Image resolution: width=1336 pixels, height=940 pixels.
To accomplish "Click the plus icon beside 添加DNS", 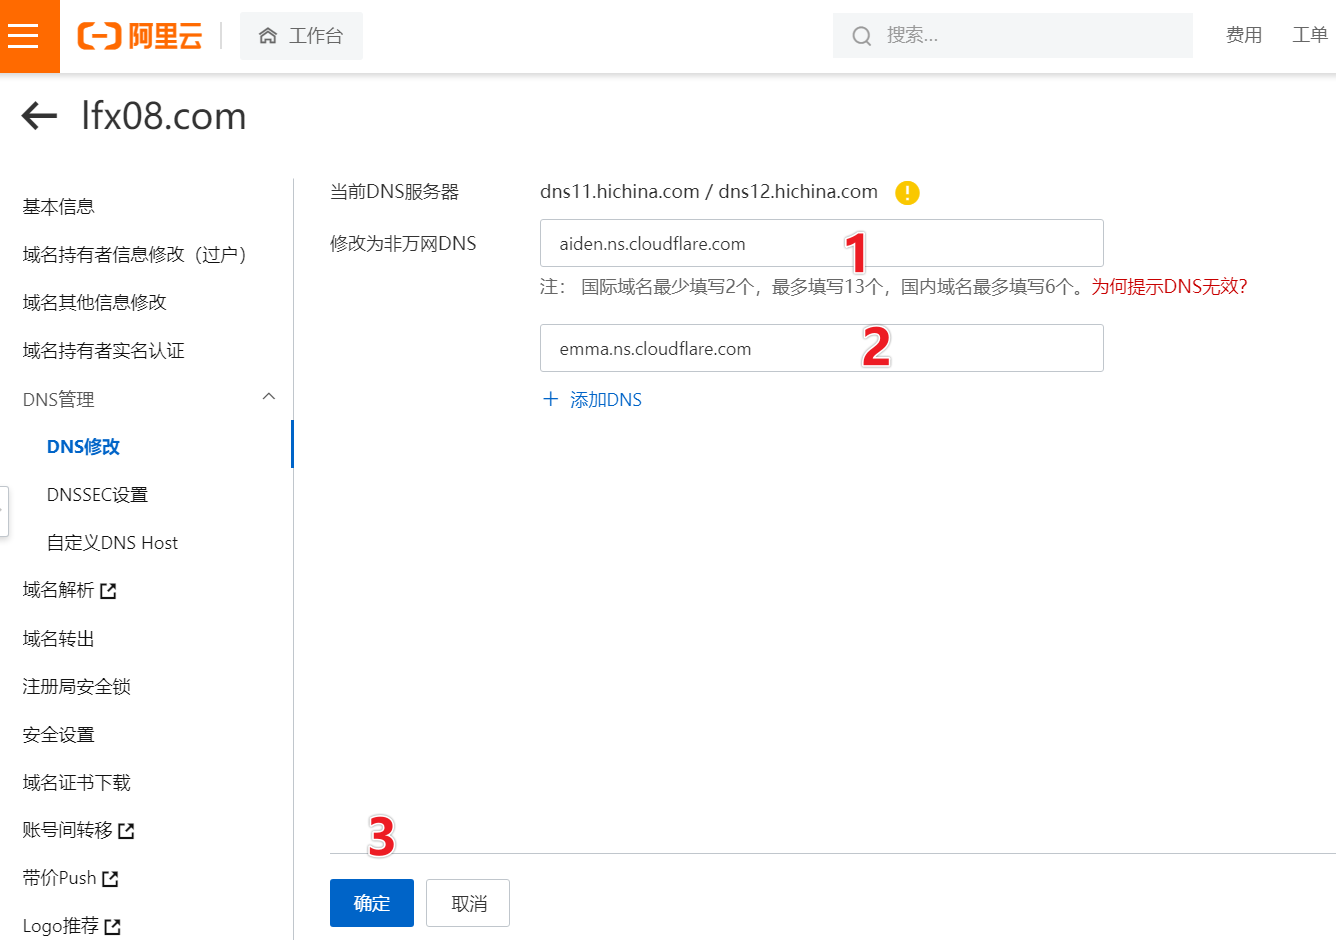I will (550, 399).
